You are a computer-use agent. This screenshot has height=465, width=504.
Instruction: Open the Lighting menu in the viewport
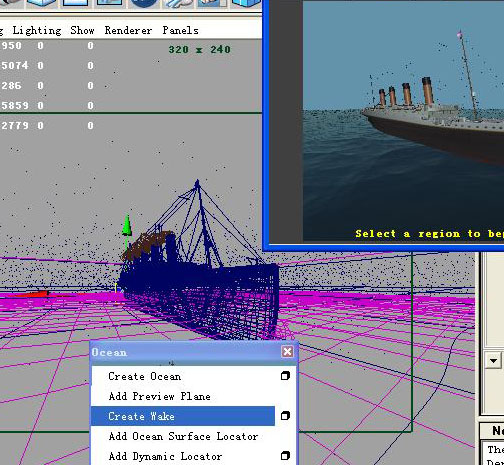37,31
